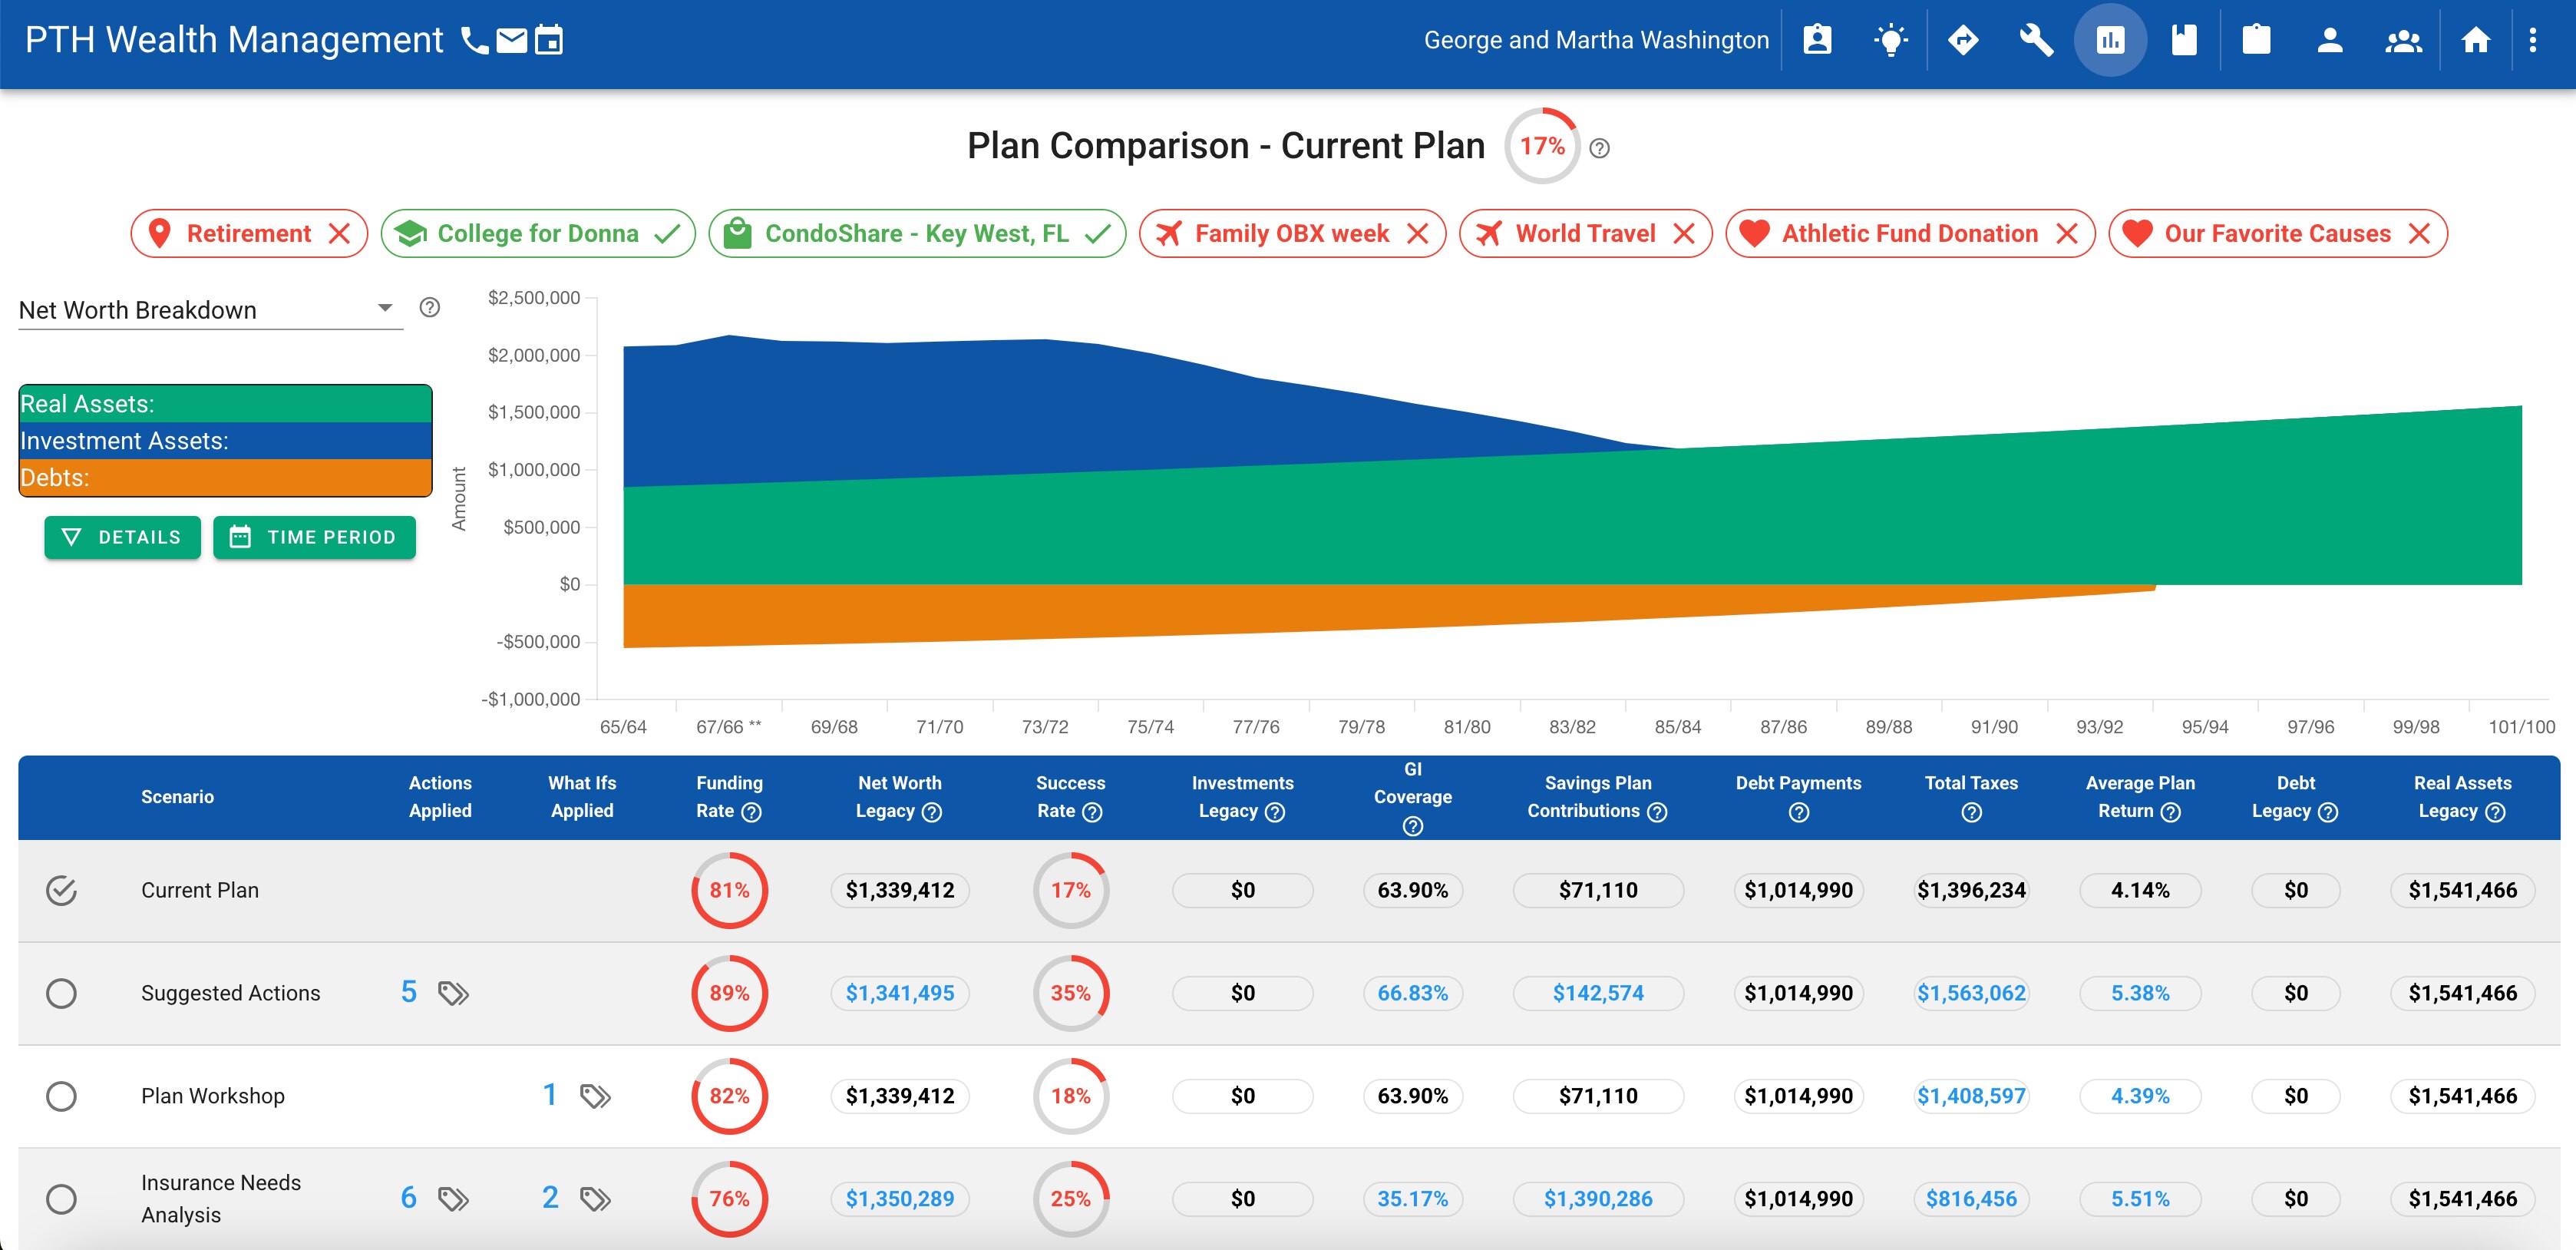Open the three-dot more options menu

(2532, 41)
